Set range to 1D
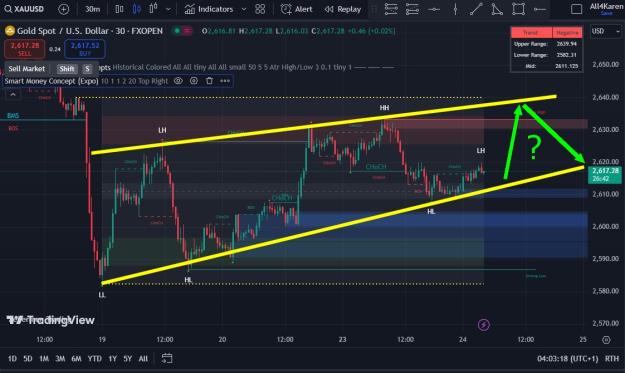Viewport: 625px width, 373px height. click(12, 359)
